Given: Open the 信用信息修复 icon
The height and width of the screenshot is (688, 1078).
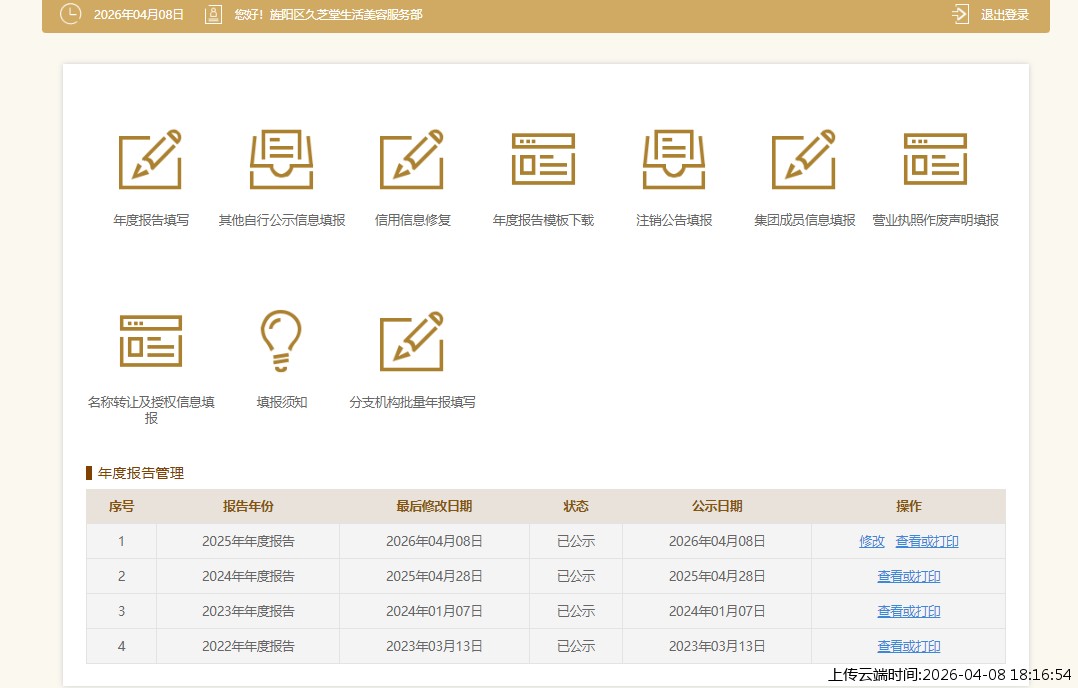Looking at the screenshot, I should [412, 159].
